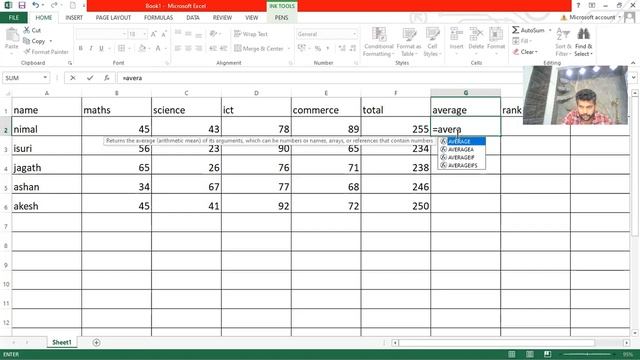Click into the formula bar input

pos(320,78)
